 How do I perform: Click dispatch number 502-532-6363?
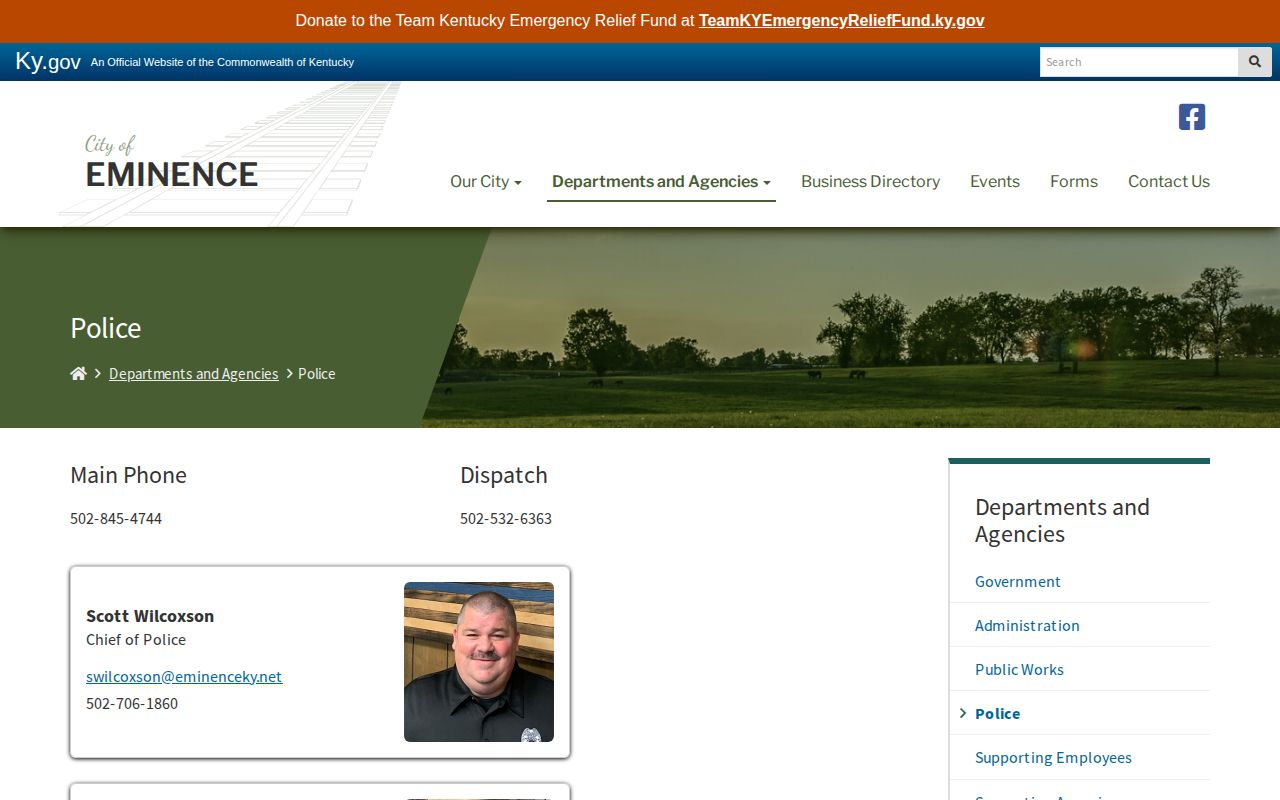pyautogui.click(x=506, y=518)
